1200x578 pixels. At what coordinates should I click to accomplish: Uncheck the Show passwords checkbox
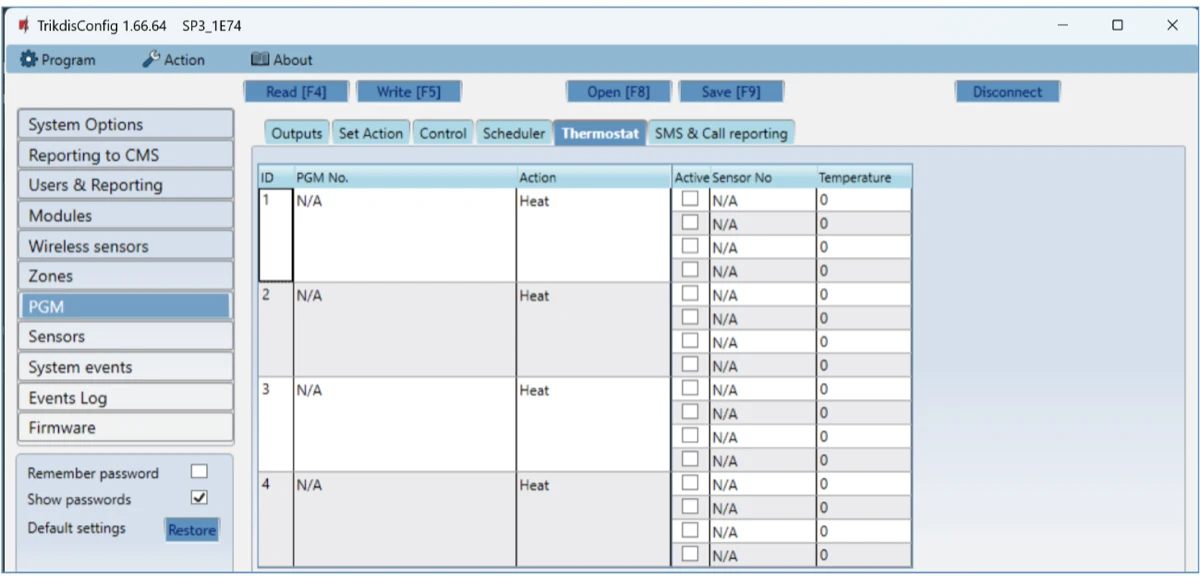[199, 498]
